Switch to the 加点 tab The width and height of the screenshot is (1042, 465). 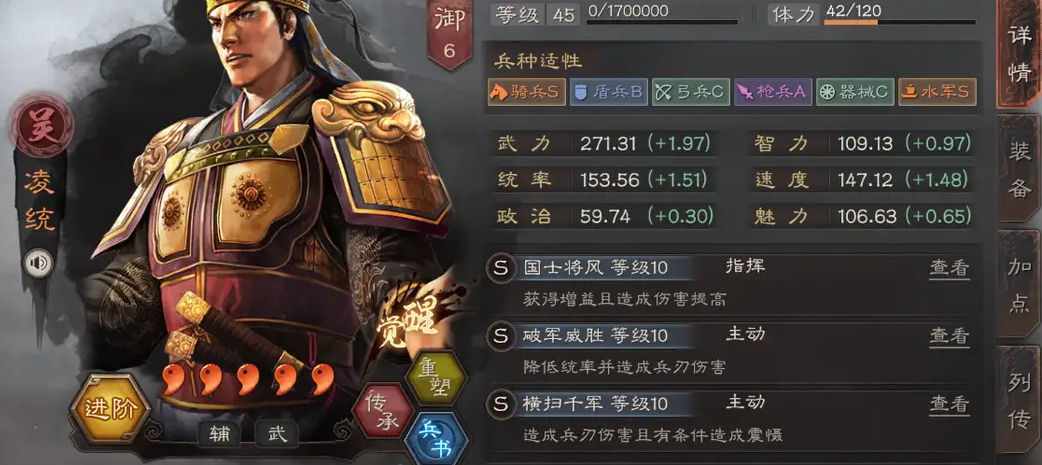(x=1019, y=284)
